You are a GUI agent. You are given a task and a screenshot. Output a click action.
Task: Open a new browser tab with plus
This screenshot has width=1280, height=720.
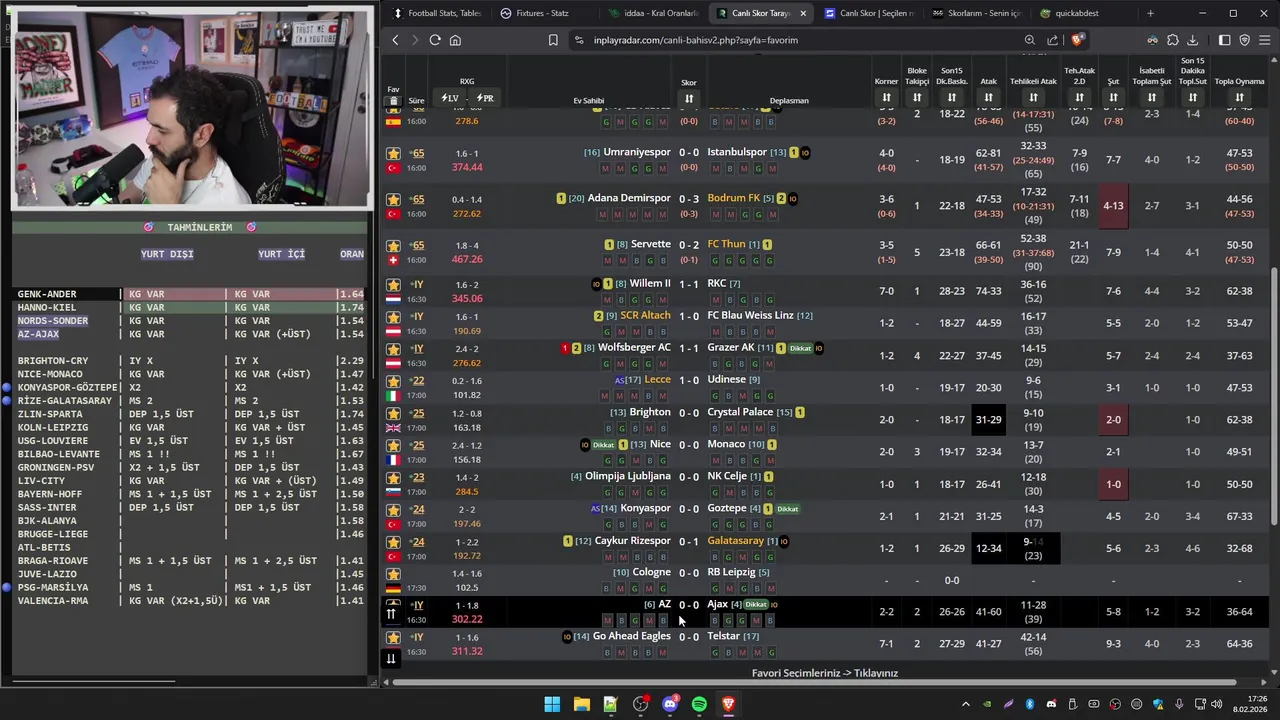[1150, 13]
